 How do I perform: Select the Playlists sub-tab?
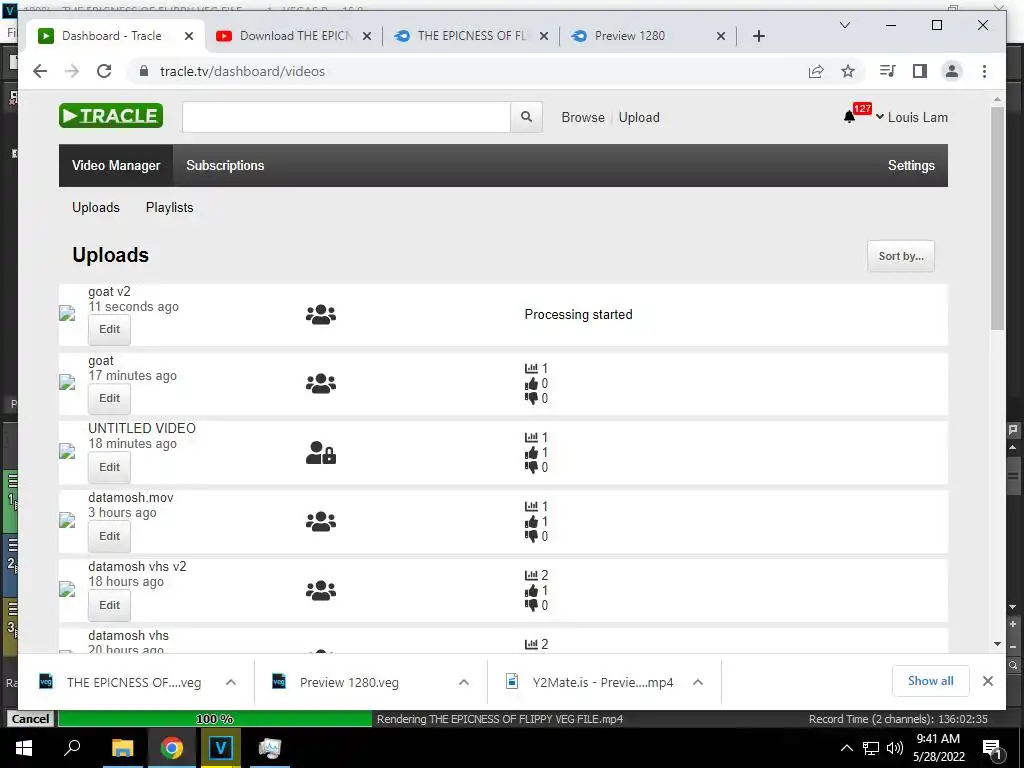coord(169,207)
